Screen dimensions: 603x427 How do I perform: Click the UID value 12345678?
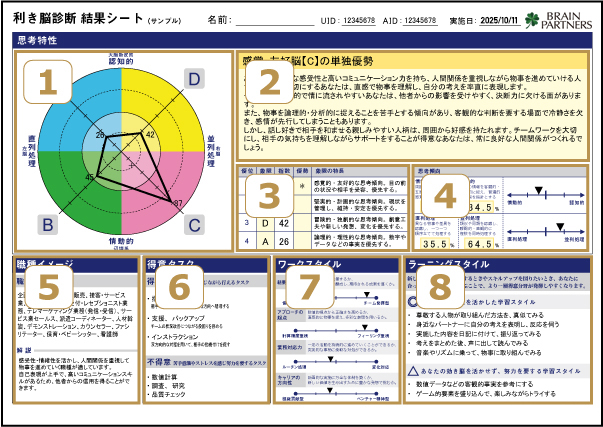click(359, 20)
